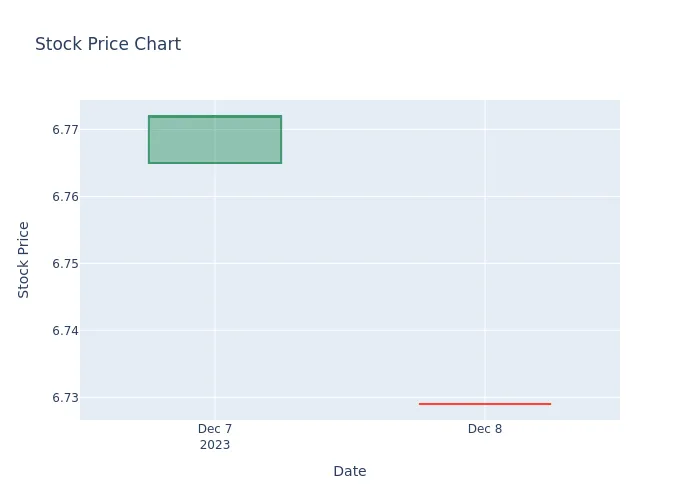Select the green Dec 7 candlestick body
This screenshot has width=700, height=500.
[215, 140]
